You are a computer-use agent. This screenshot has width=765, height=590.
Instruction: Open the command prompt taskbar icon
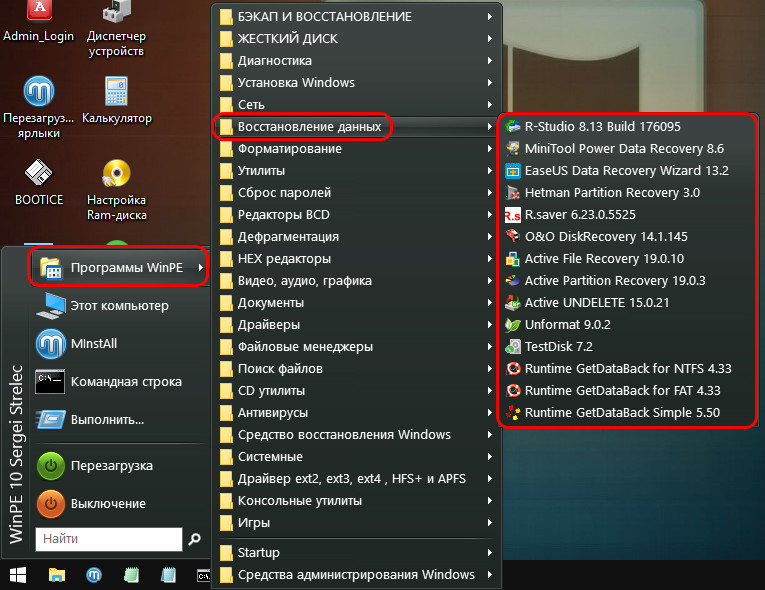click(x=203, y=575)
